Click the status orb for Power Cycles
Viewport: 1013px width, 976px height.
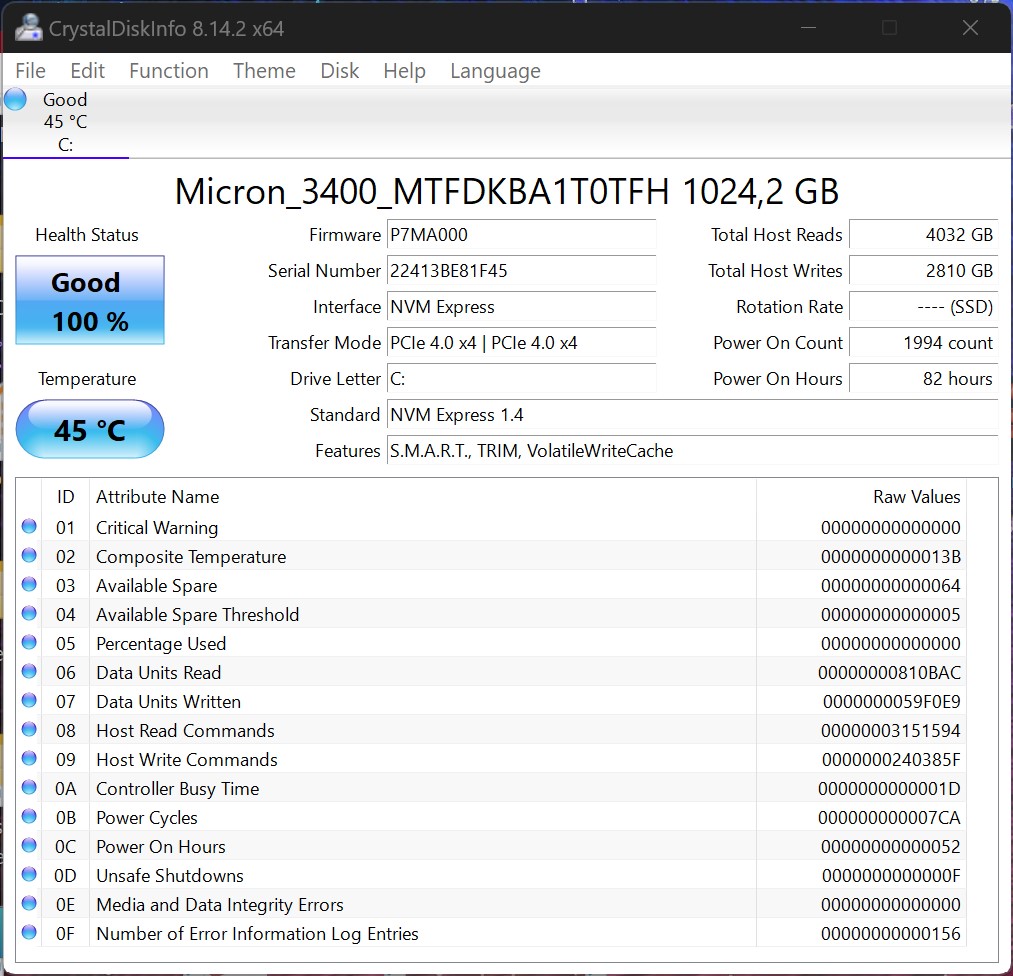29,816
